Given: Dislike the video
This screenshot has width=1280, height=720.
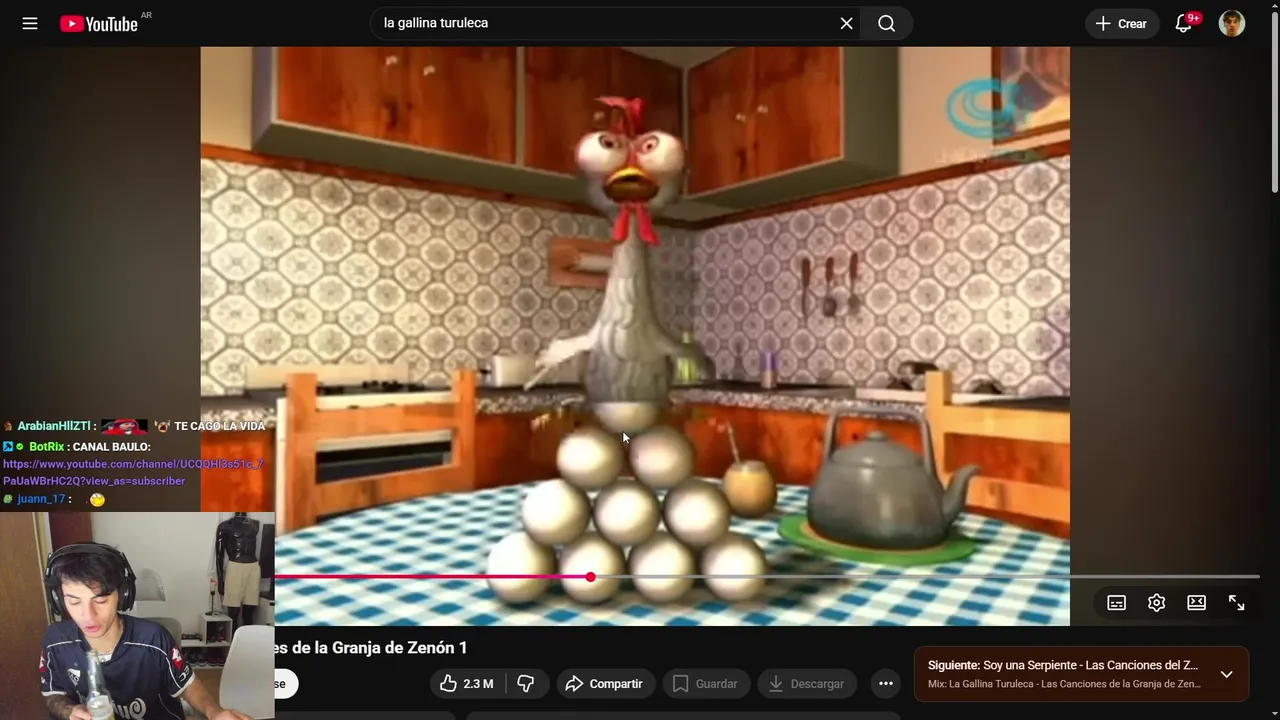Looking at the screenshot, I should [x=526, y=684].
